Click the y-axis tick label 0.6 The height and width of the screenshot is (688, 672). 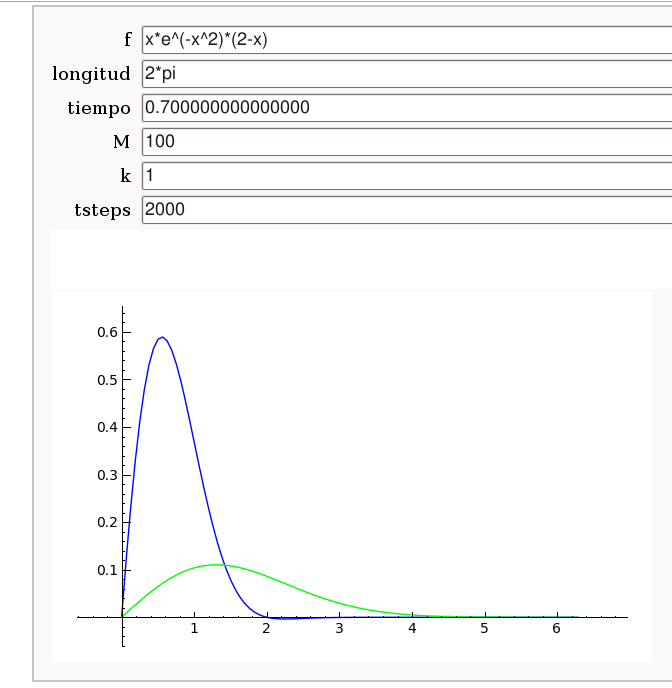pyautogui.click(x=106, y=332)
